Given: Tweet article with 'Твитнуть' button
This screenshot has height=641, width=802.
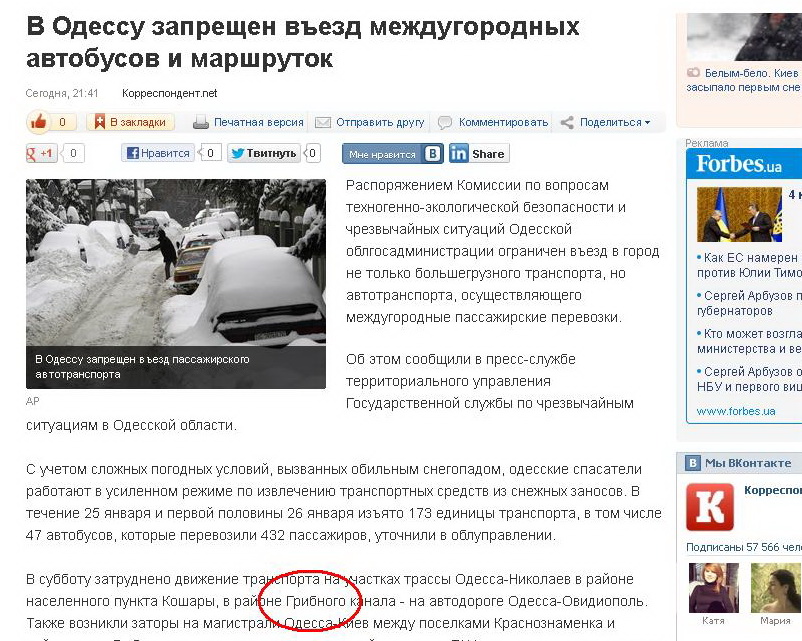Looking at the screenshot, I should (263, 153).
